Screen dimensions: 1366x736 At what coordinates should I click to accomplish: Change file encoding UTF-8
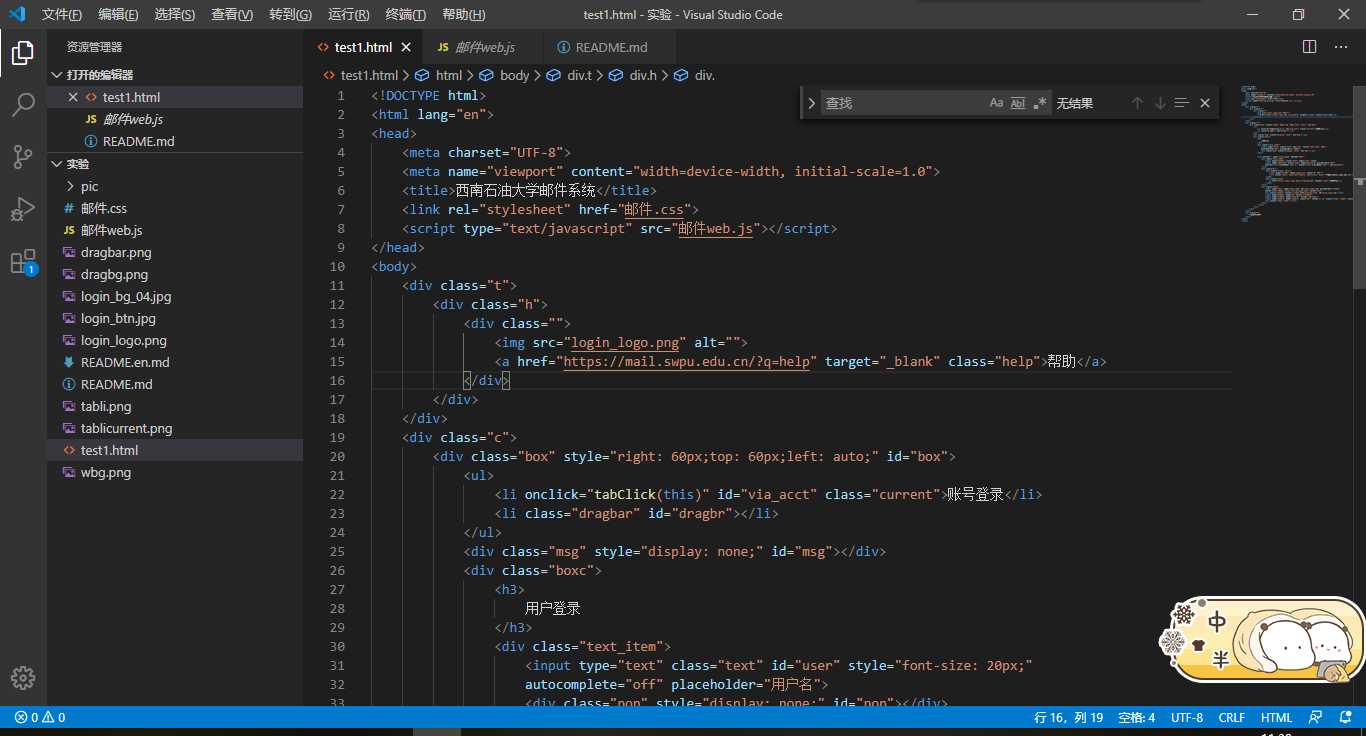click(x=1187, y=717)
